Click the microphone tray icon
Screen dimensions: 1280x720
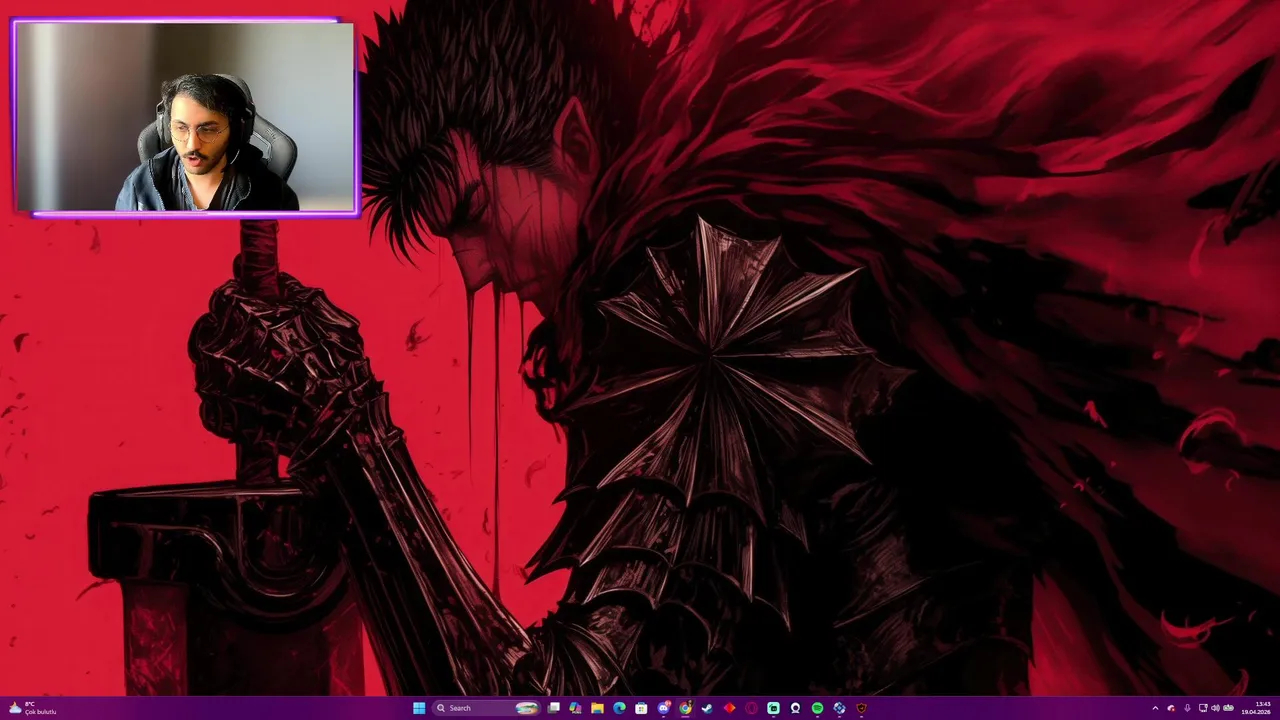pyautogui.click(x=1187, y=708)
